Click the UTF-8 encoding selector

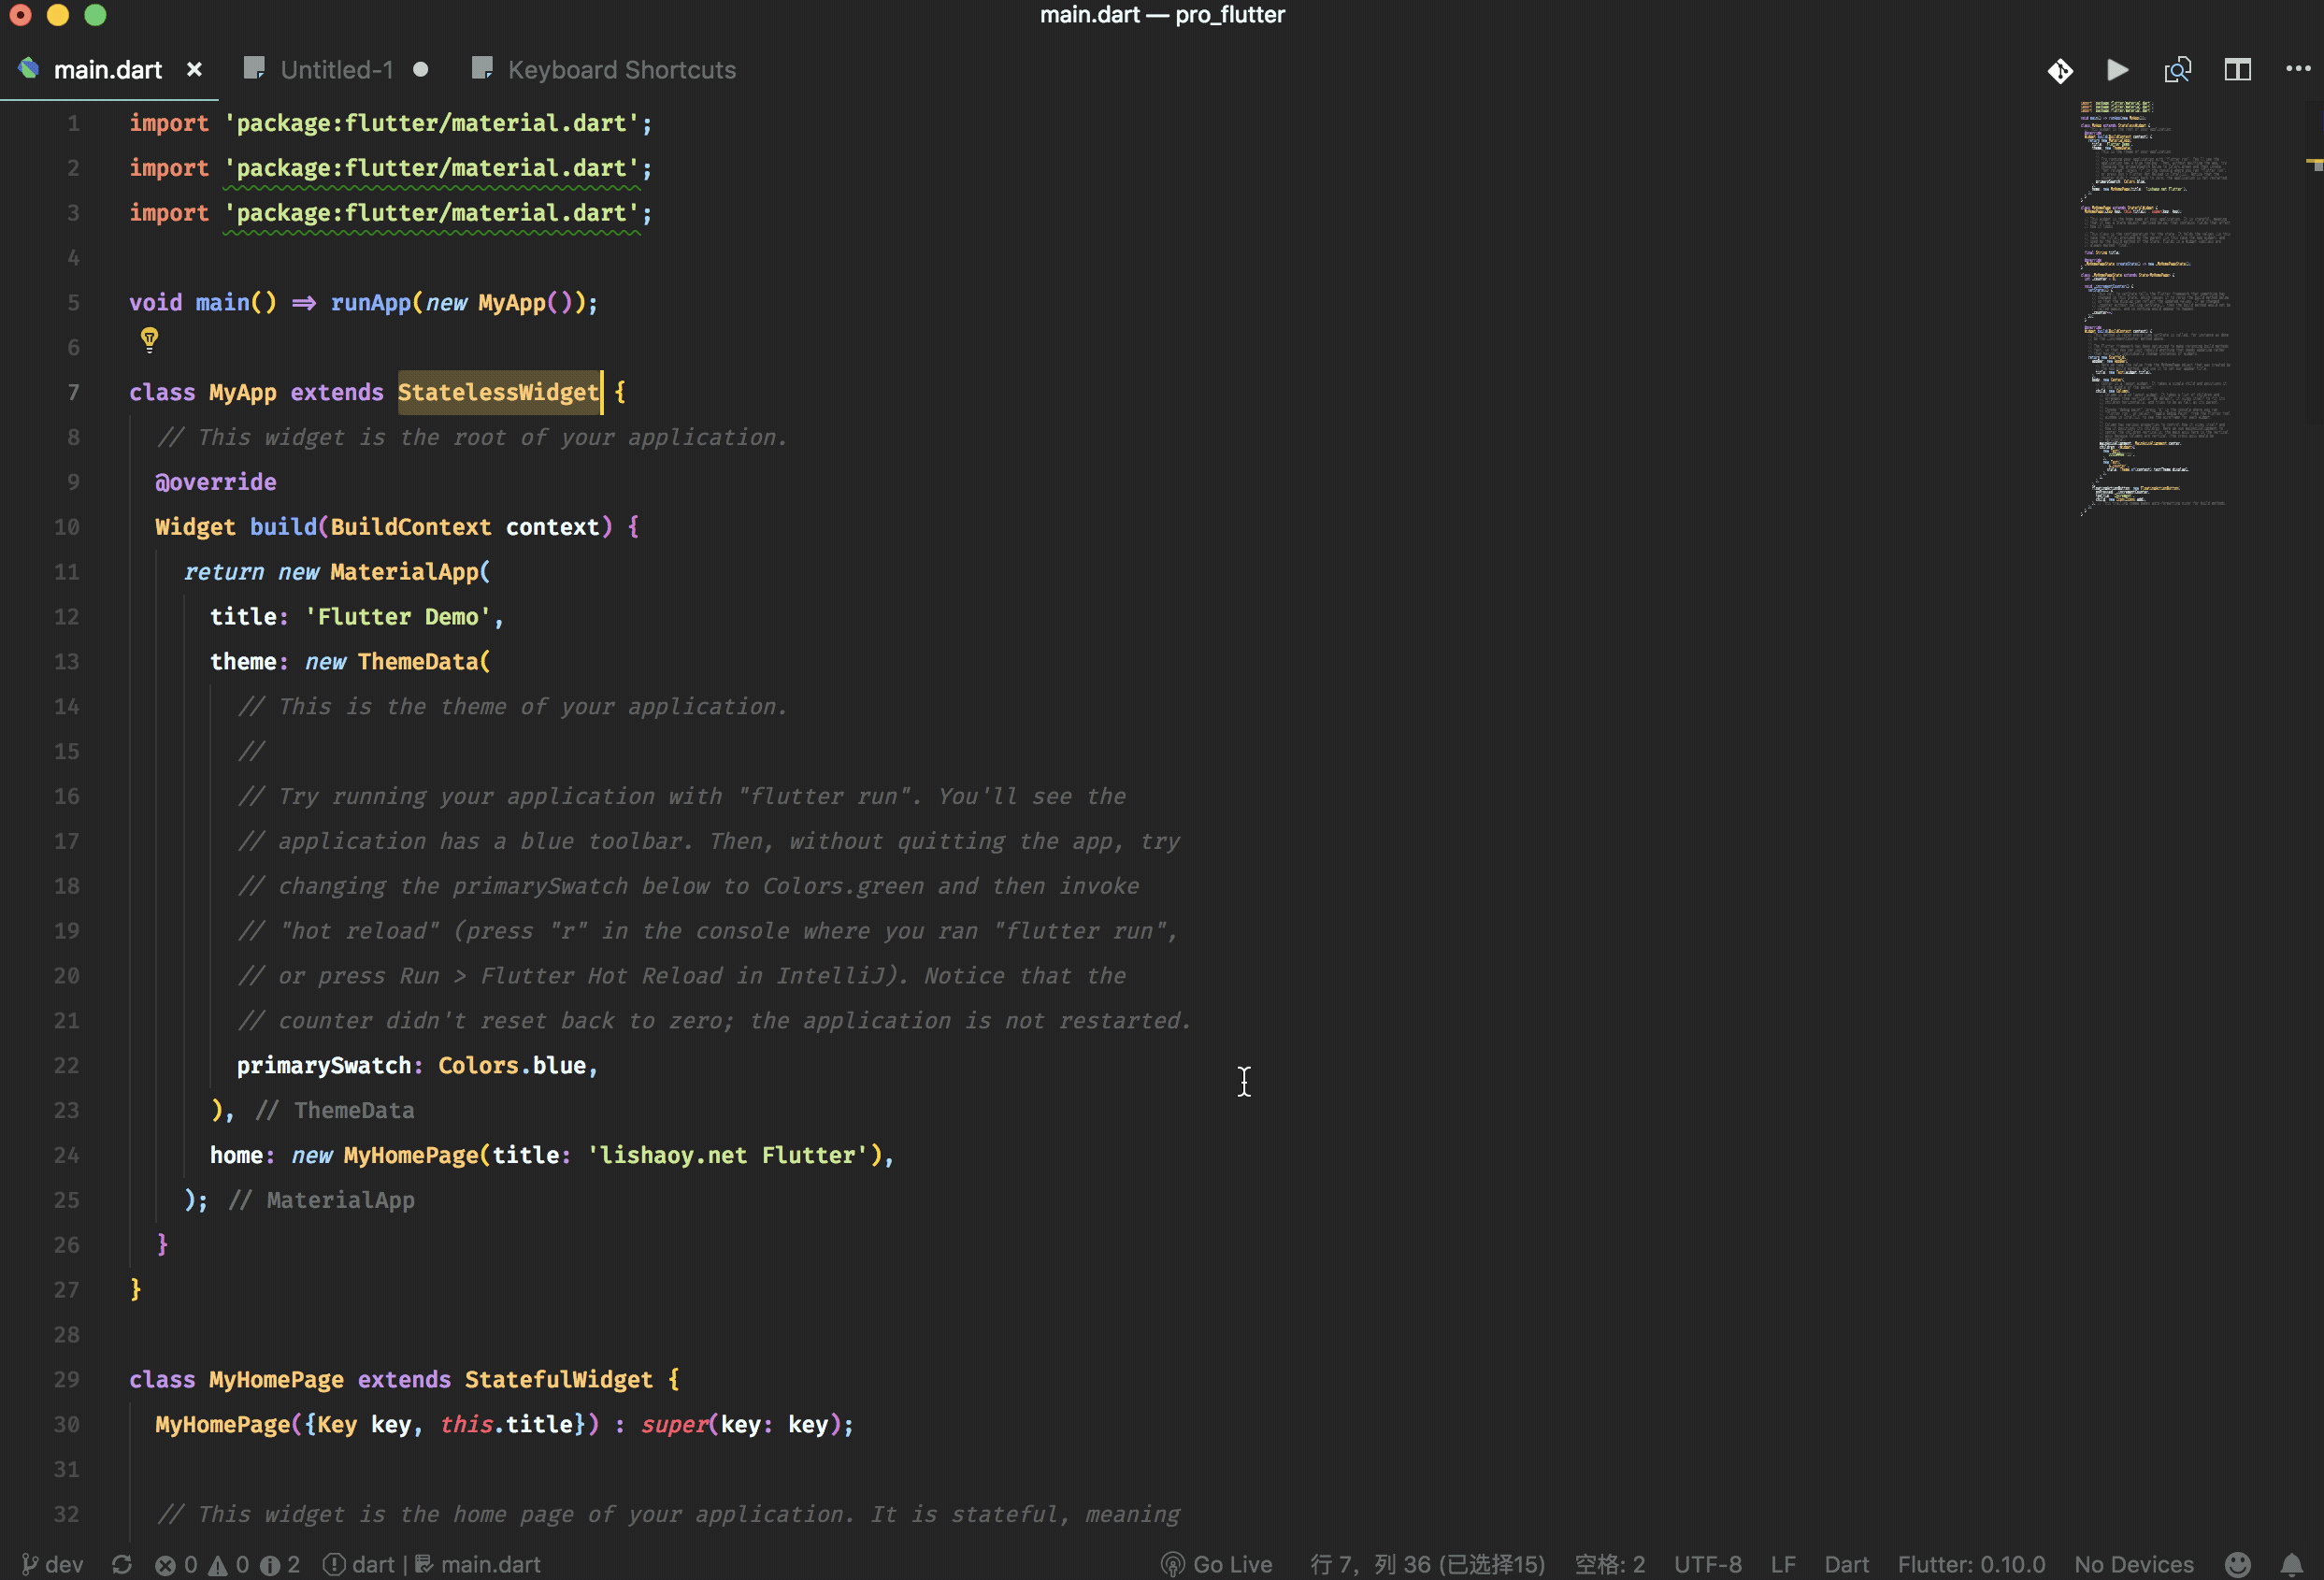click(x=1707, y=1564)
